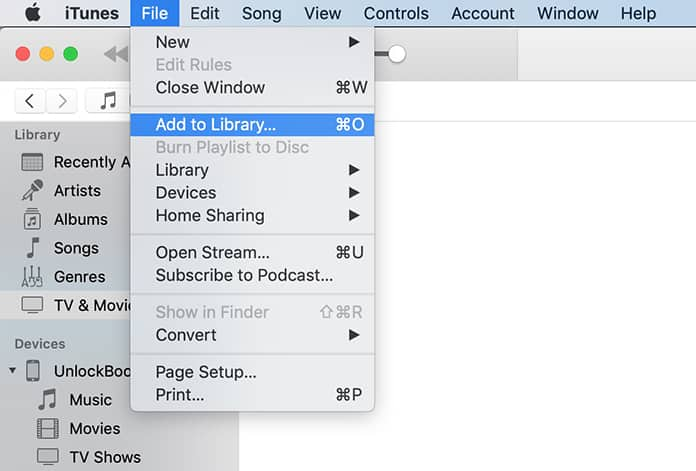Collapse the UnlockBoot device tree
696x471 pixels.
coord(12,370)
